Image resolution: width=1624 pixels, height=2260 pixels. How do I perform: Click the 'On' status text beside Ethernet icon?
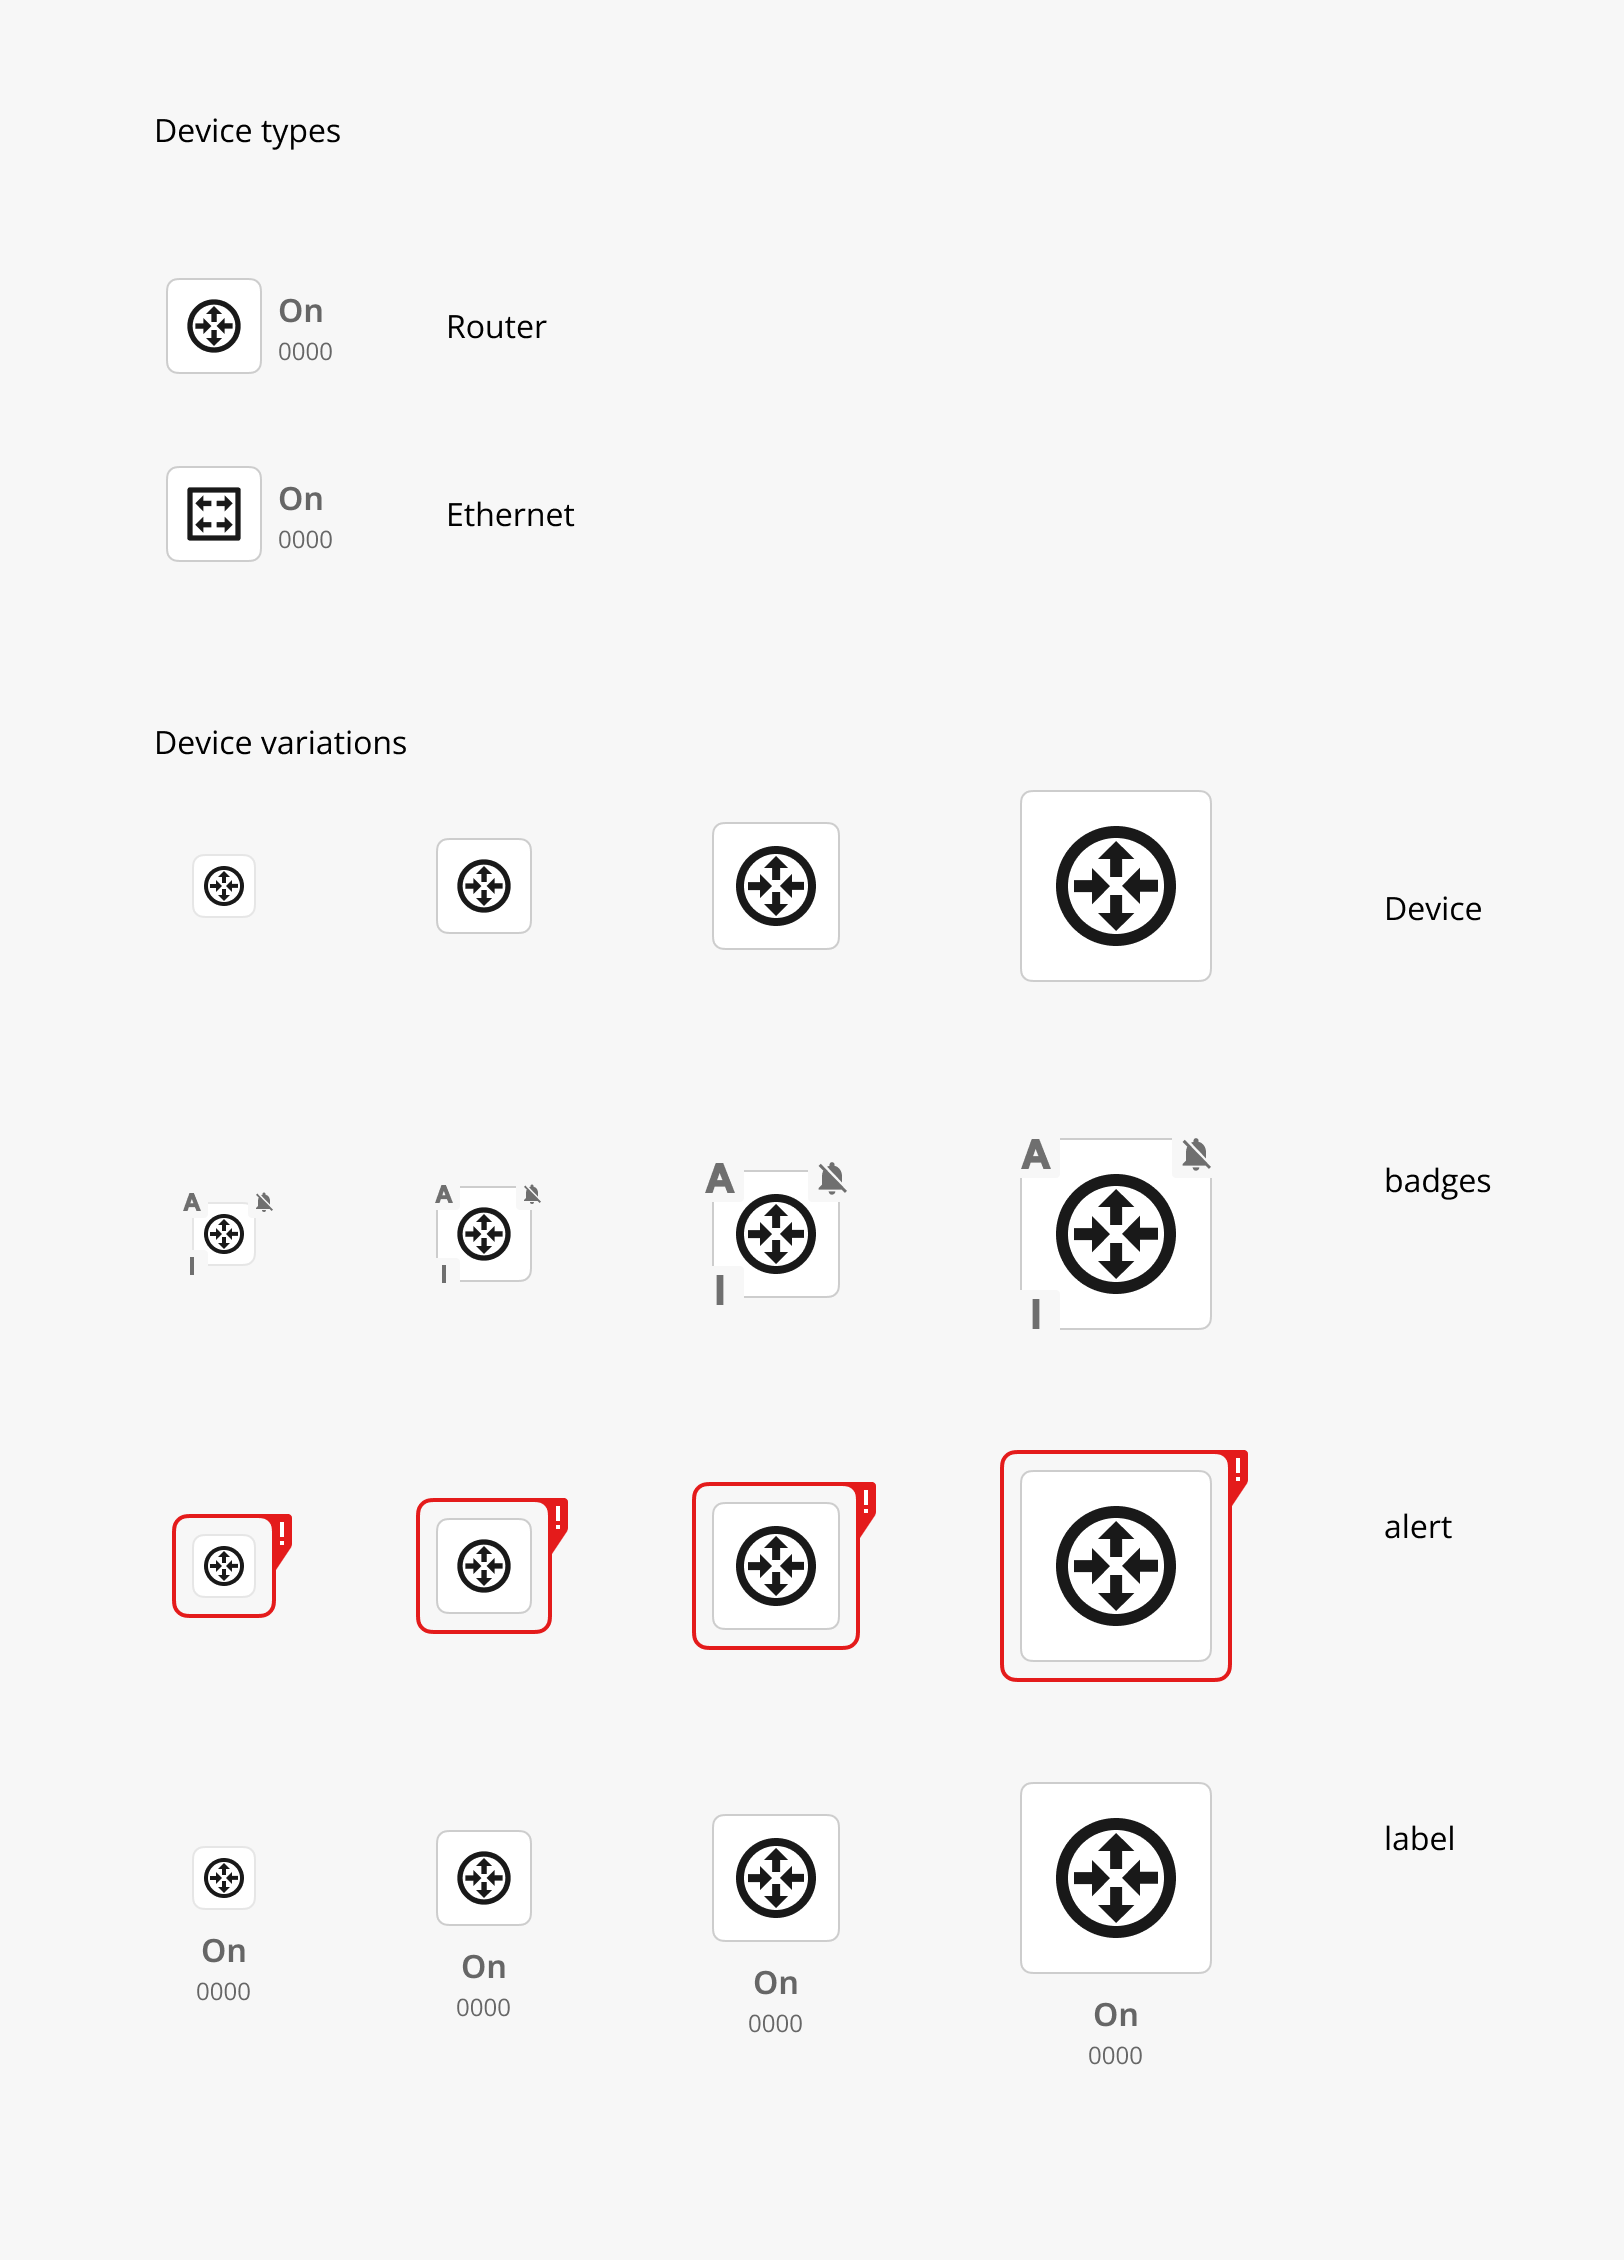pos(301,499)
